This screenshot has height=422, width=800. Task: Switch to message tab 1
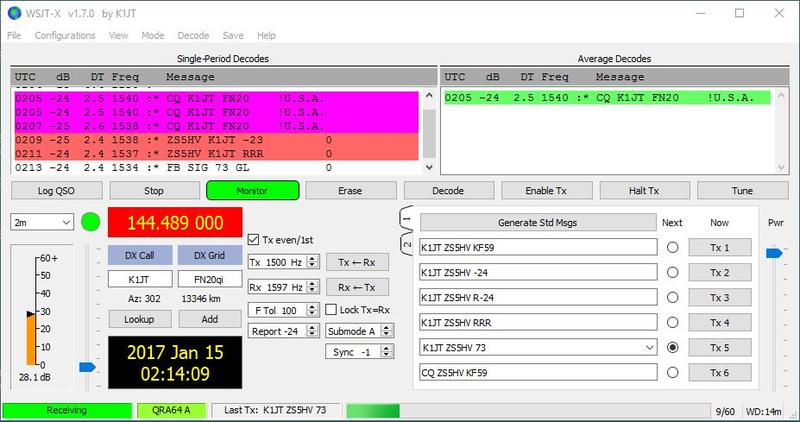(406, 218)
